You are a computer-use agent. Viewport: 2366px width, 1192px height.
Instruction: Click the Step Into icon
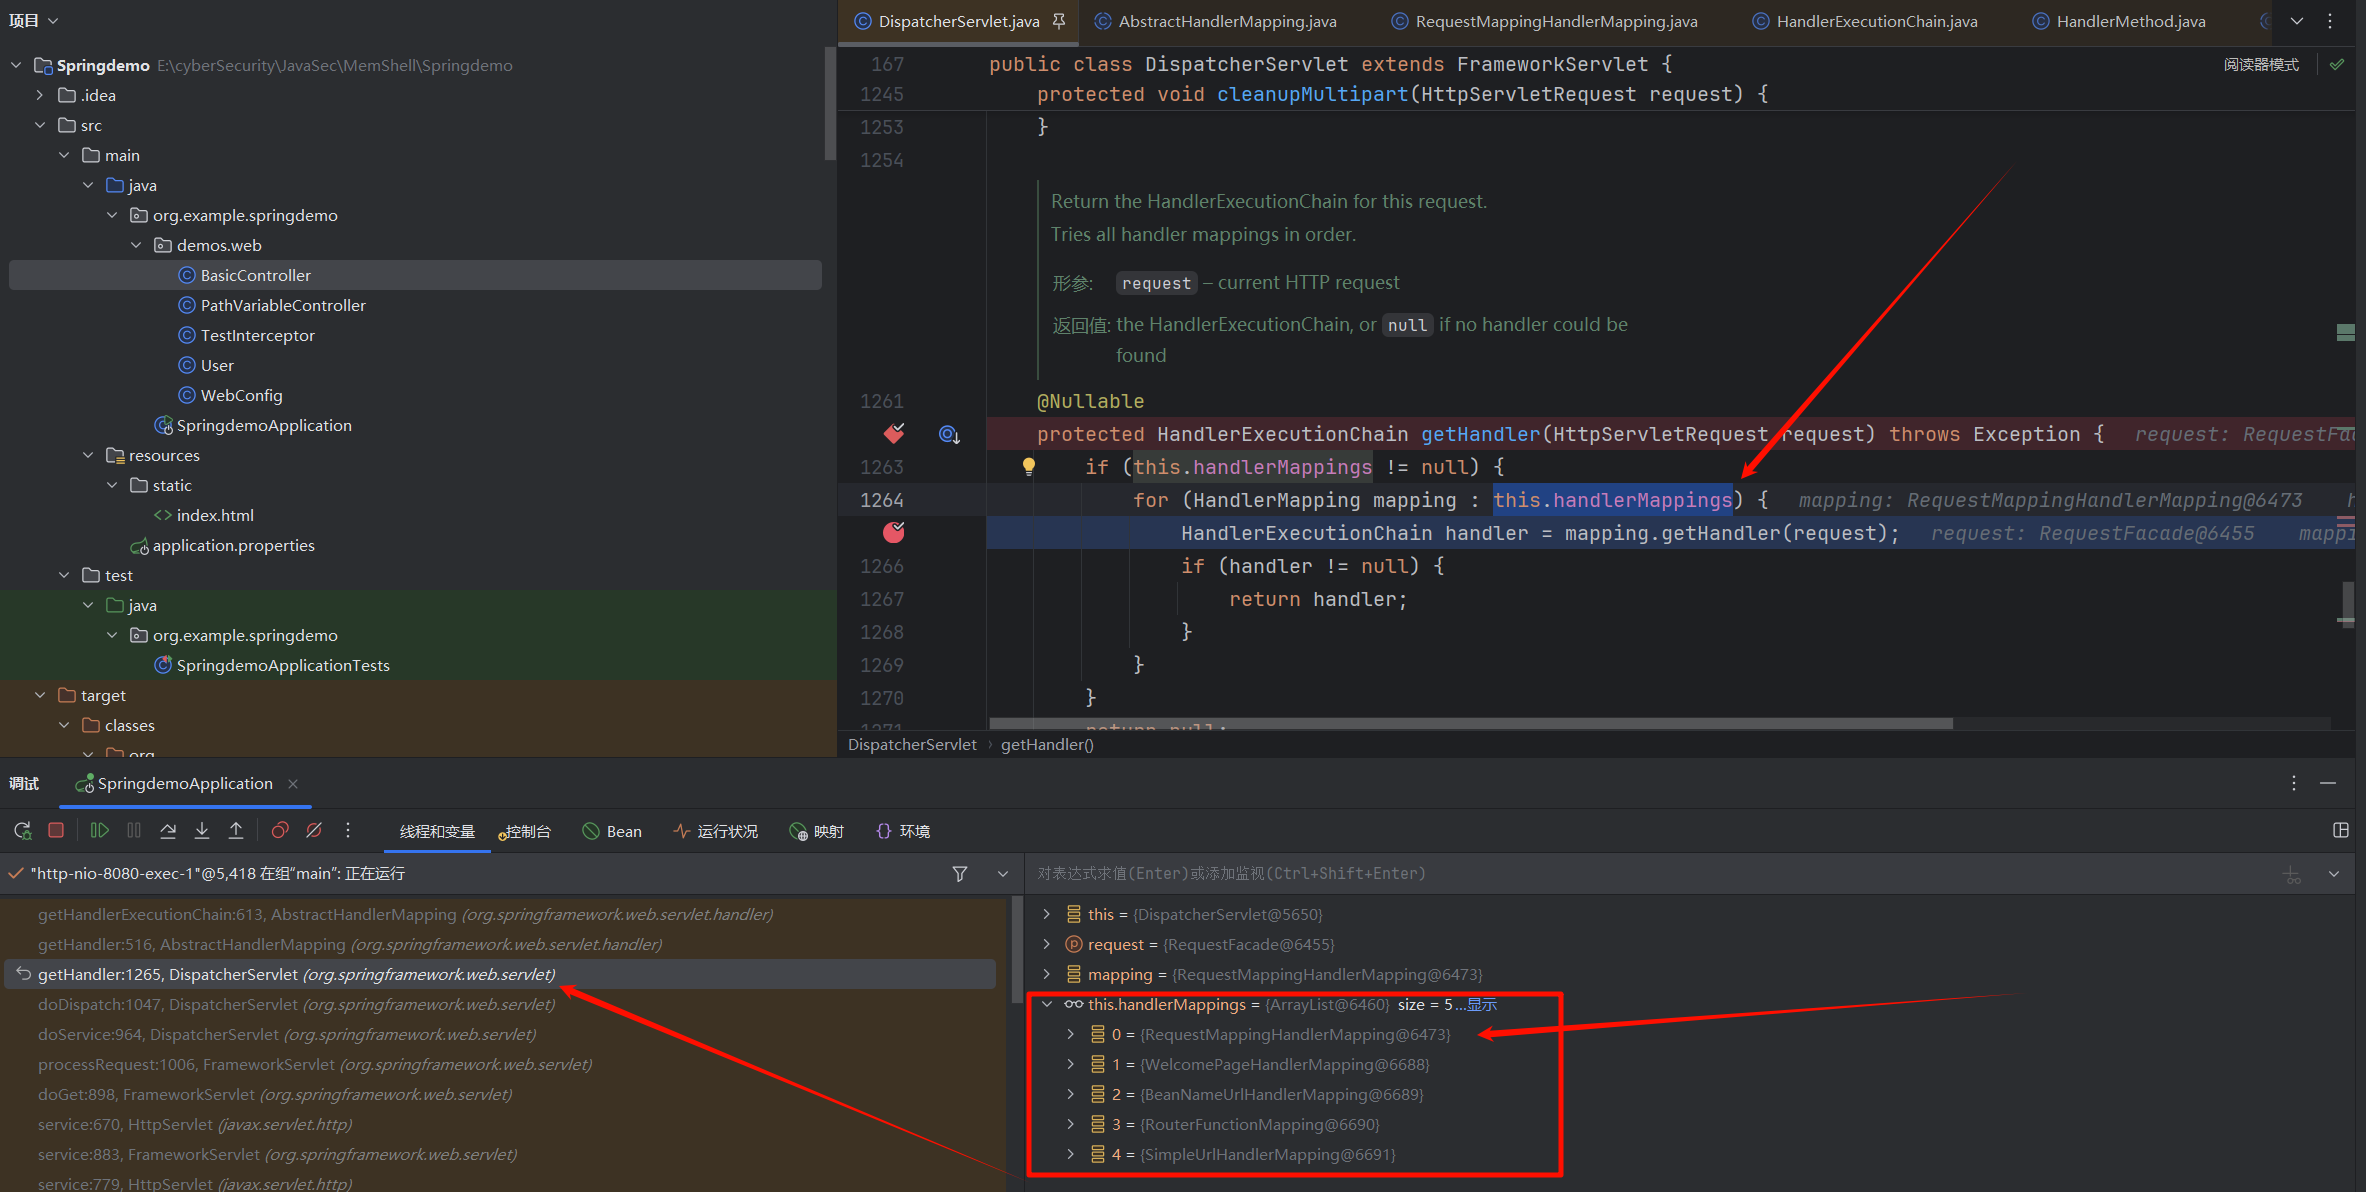[x=202, y=830]
